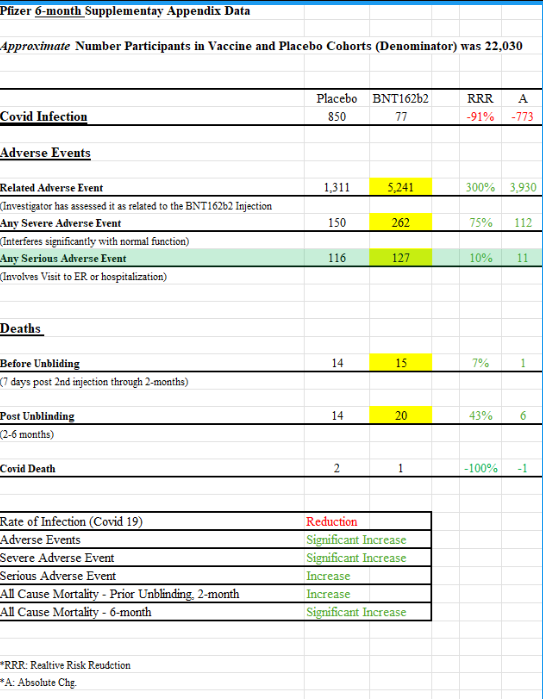The height and width of the screenshot is (699, 543).
Task: Select the yellow highlighted 15 cell
Action: pyautogui.click(x=400, y=362)
